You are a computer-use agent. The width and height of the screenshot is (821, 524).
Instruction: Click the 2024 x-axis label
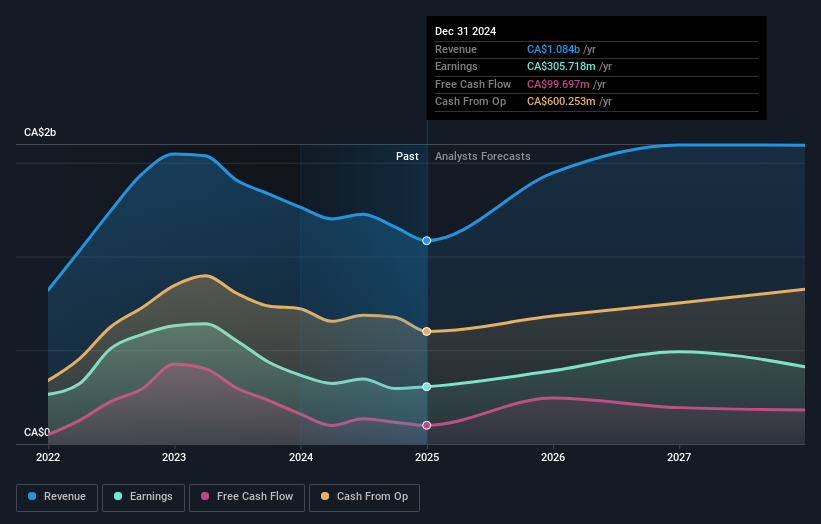pyautogui.click(x=301, y=458)
